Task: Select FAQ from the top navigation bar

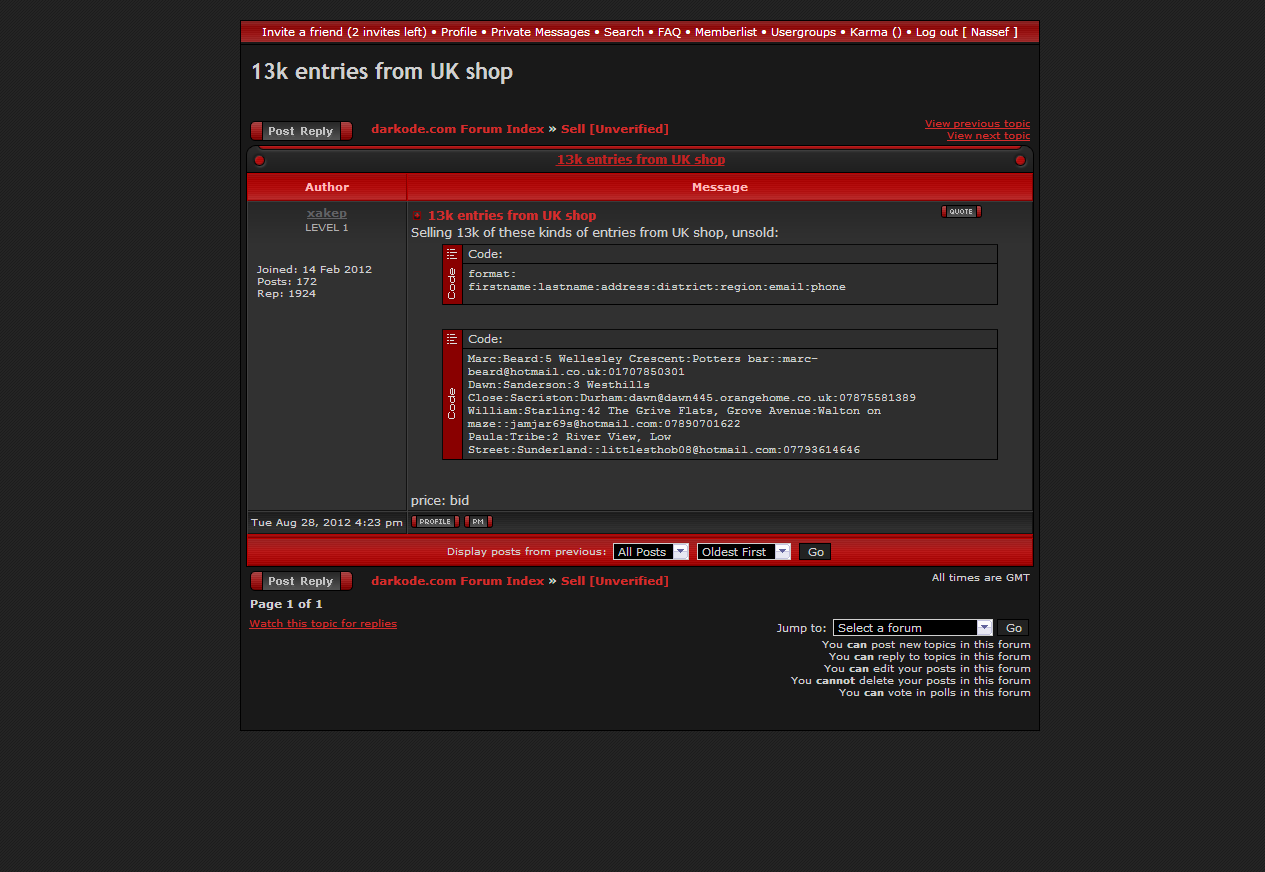Action: [x=669, y=32]
